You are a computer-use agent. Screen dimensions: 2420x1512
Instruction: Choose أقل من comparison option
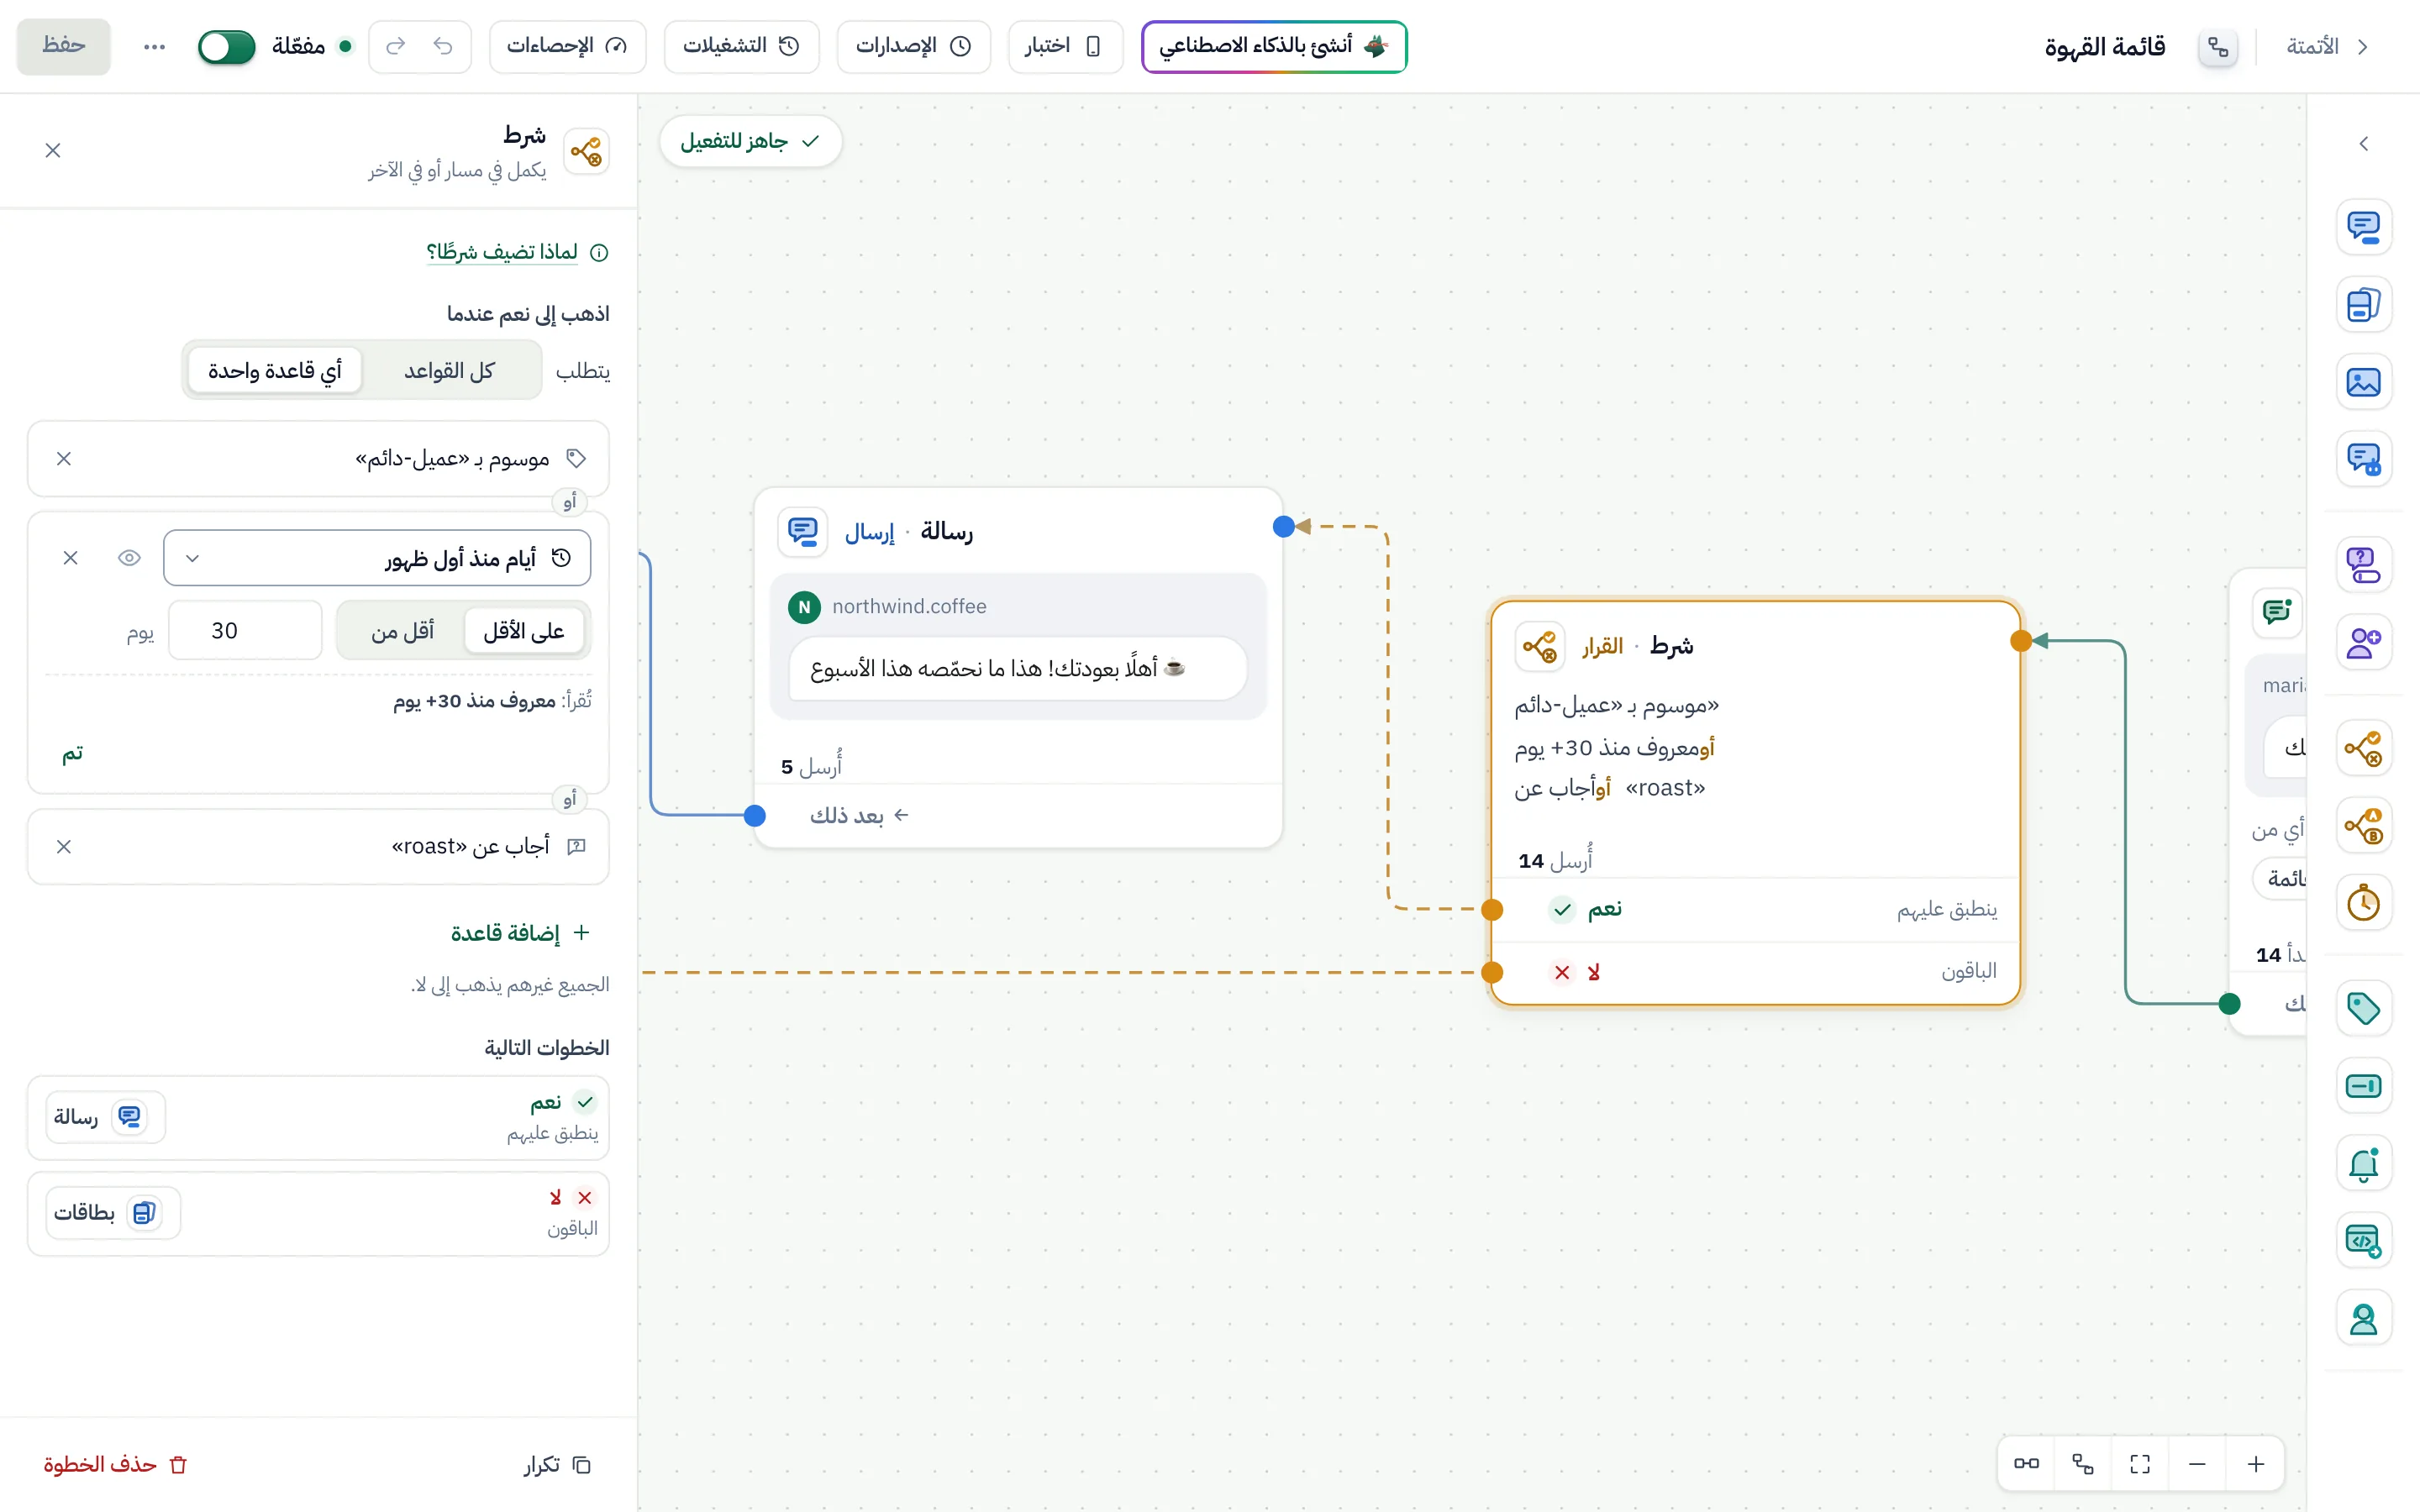(x=402, y=631)
